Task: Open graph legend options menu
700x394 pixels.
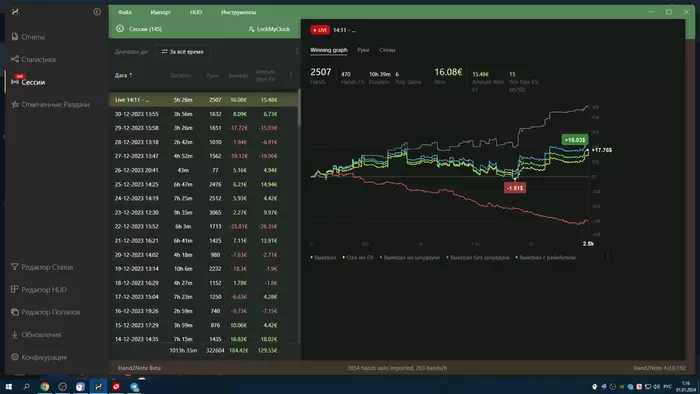Action: [608, 257]
